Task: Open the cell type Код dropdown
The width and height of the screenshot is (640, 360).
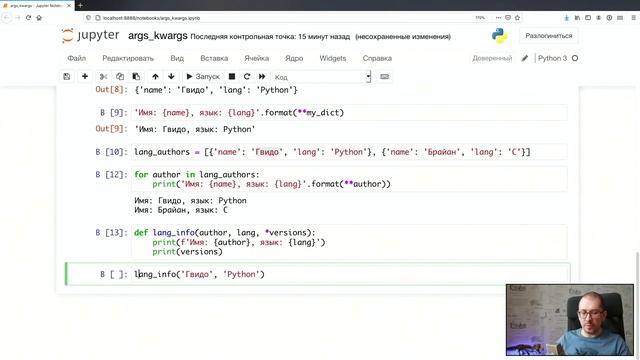Action: click(322, 77)
